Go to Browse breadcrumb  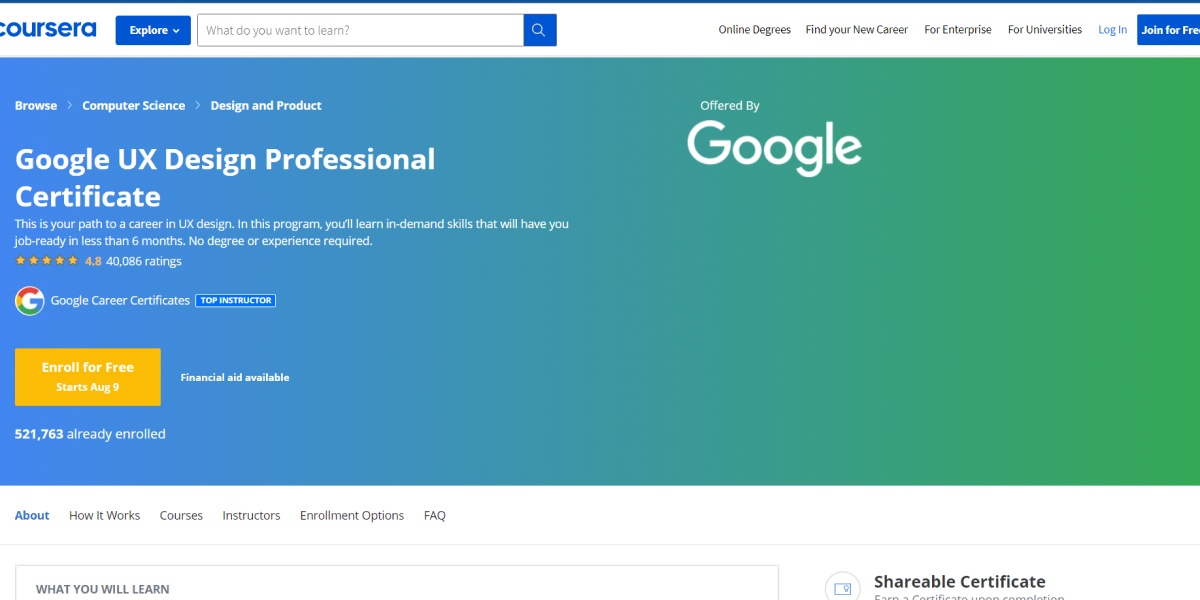coord(36,105)
